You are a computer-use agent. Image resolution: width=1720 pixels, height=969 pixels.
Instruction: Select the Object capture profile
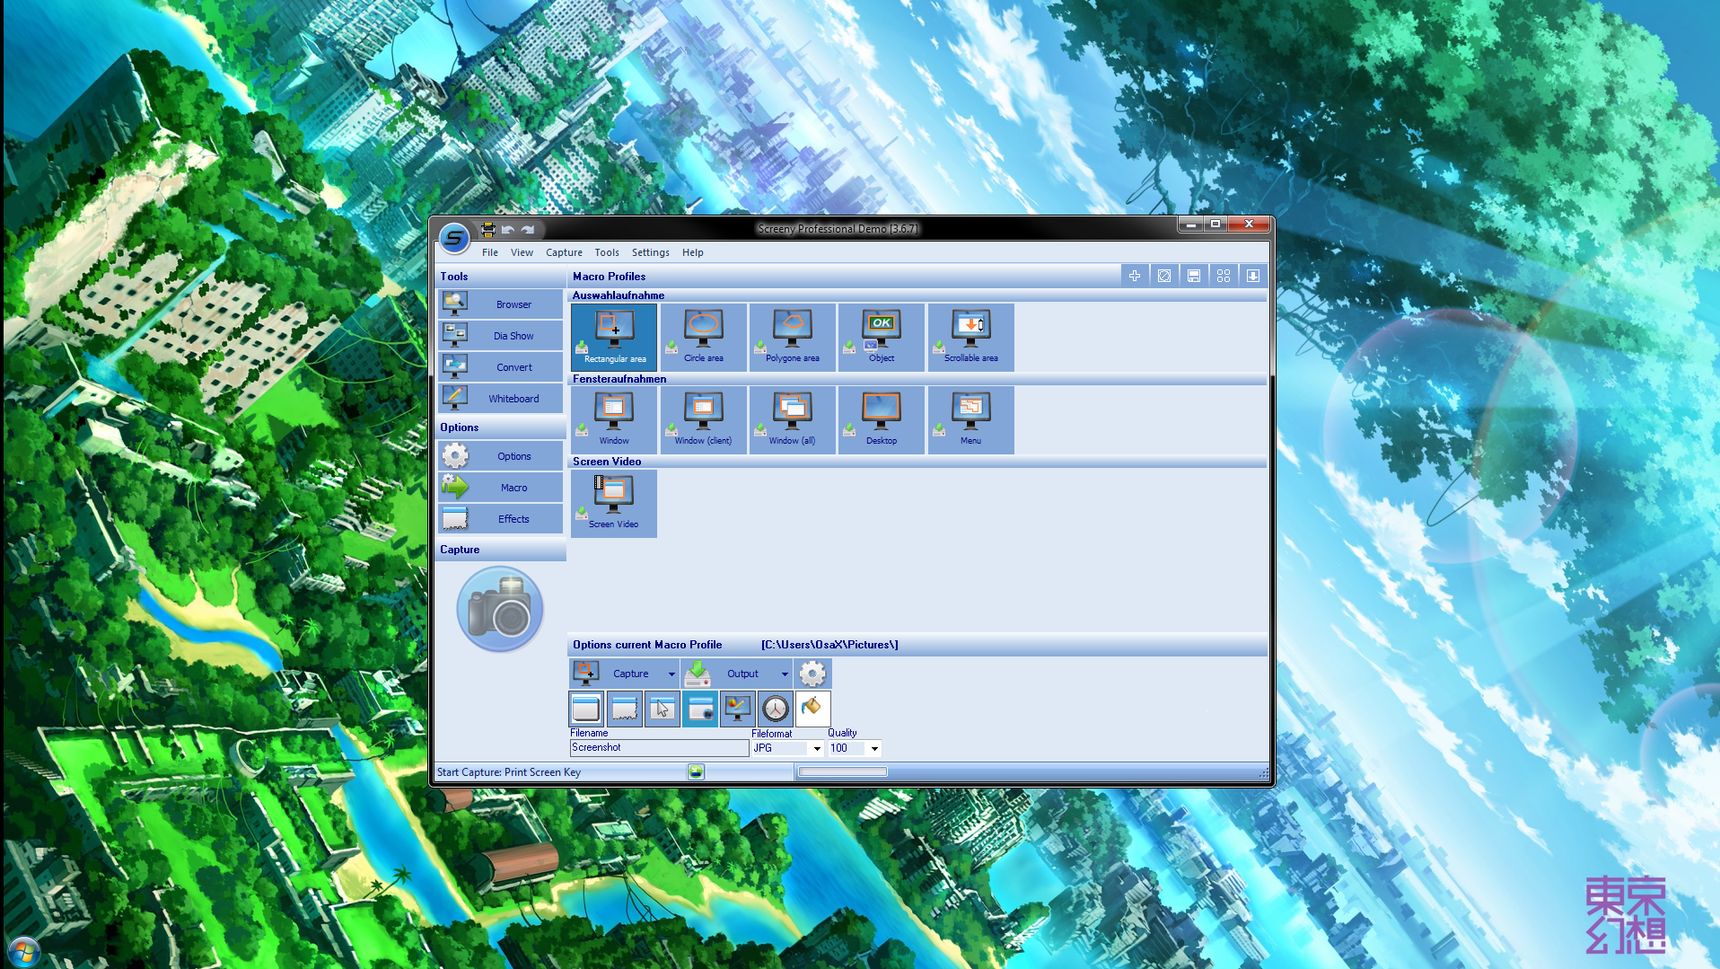pyautogui.click(x=881, y=337)
